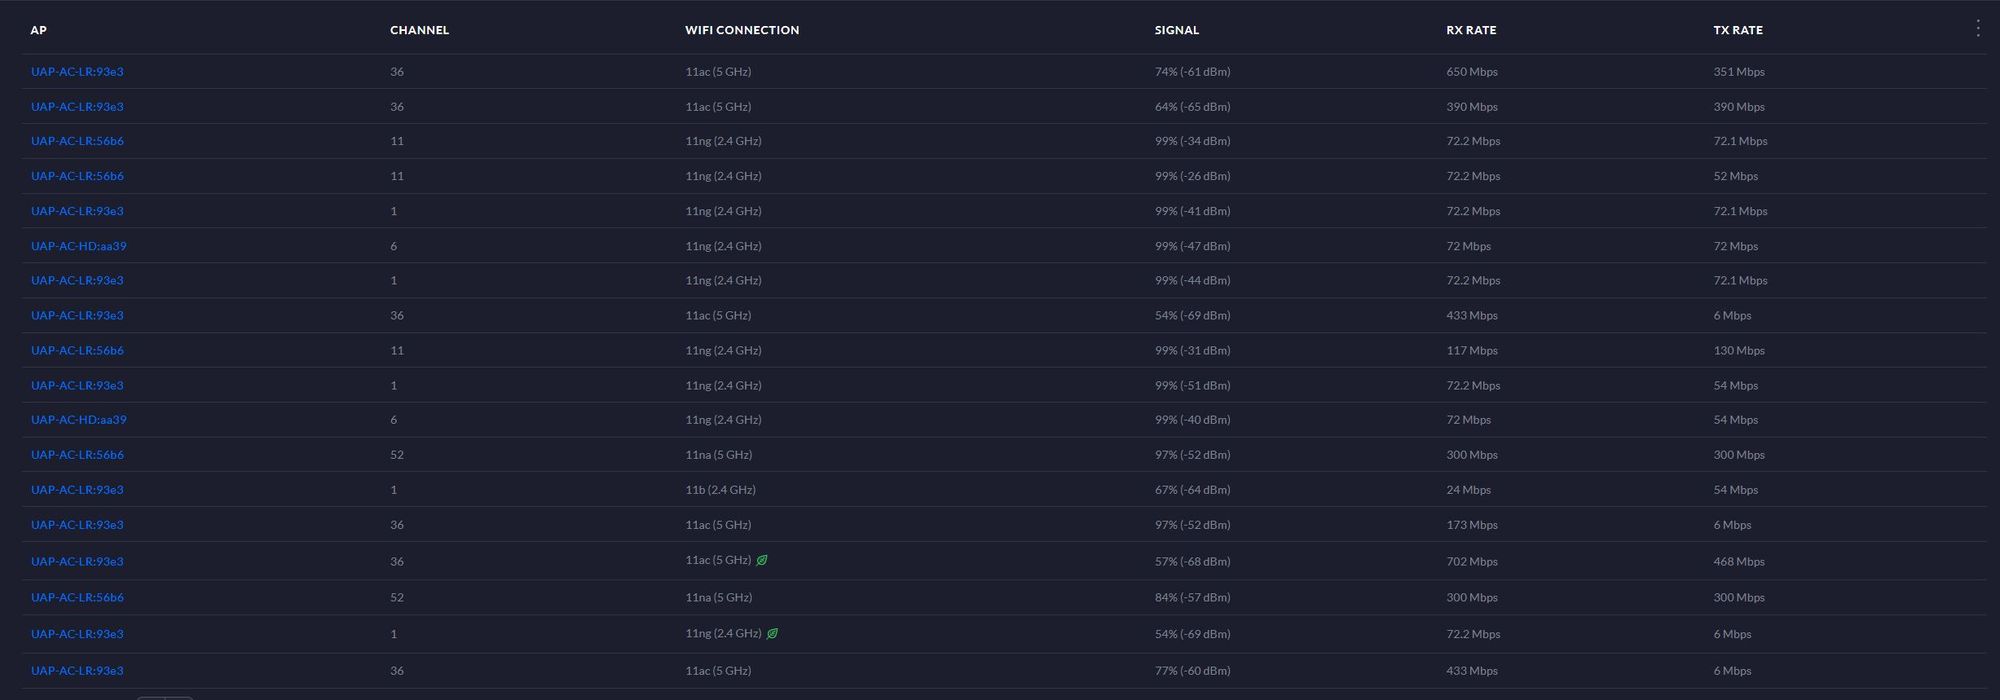2000x700 pixels.
Task: Open UAP-AC-LR:93e3 link with -61 dBm signal
Action: point(77,72)
